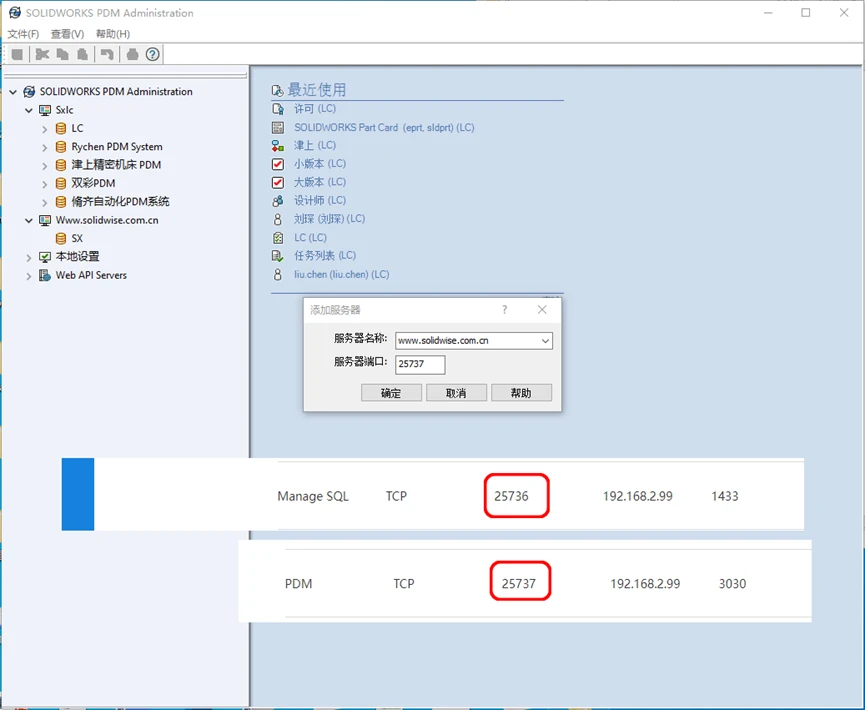Open recent item 许可 (LC)

(x=314, y=109)
